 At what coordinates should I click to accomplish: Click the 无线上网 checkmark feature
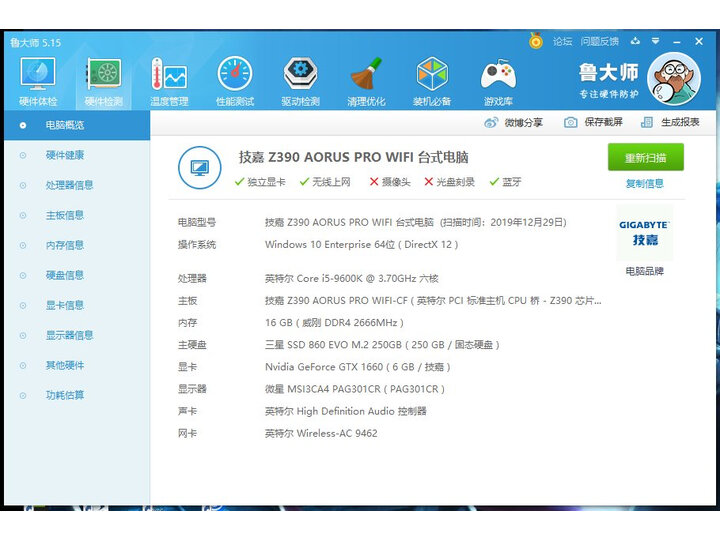click(325, 182)
